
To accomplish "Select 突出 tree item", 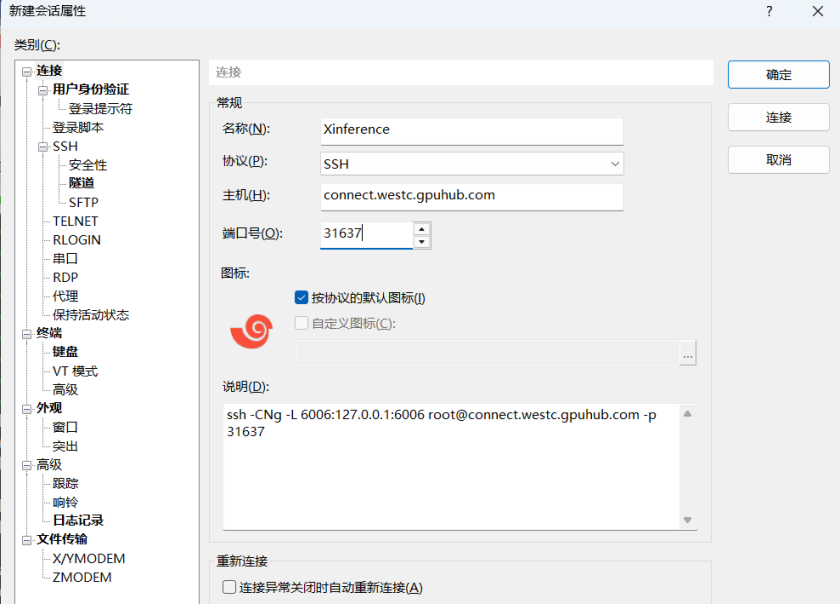I will (65, 446).
